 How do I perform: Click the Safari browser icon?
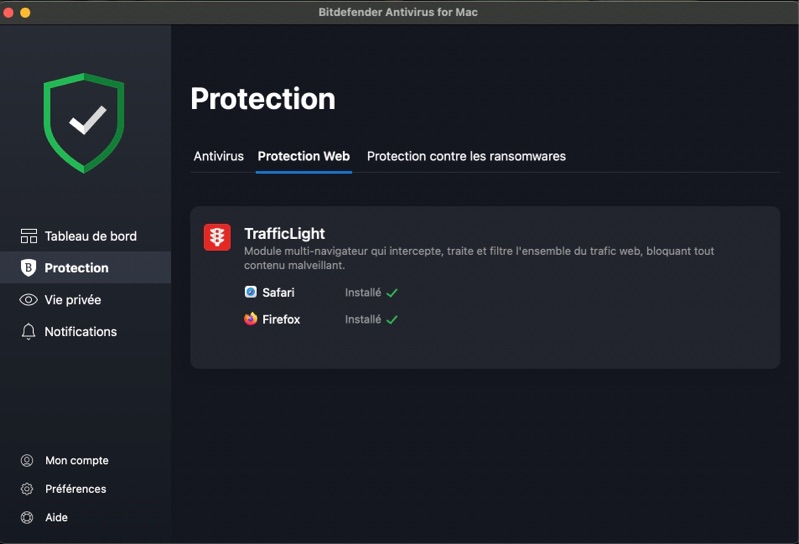pyautogui.click(x=251, y=292)
